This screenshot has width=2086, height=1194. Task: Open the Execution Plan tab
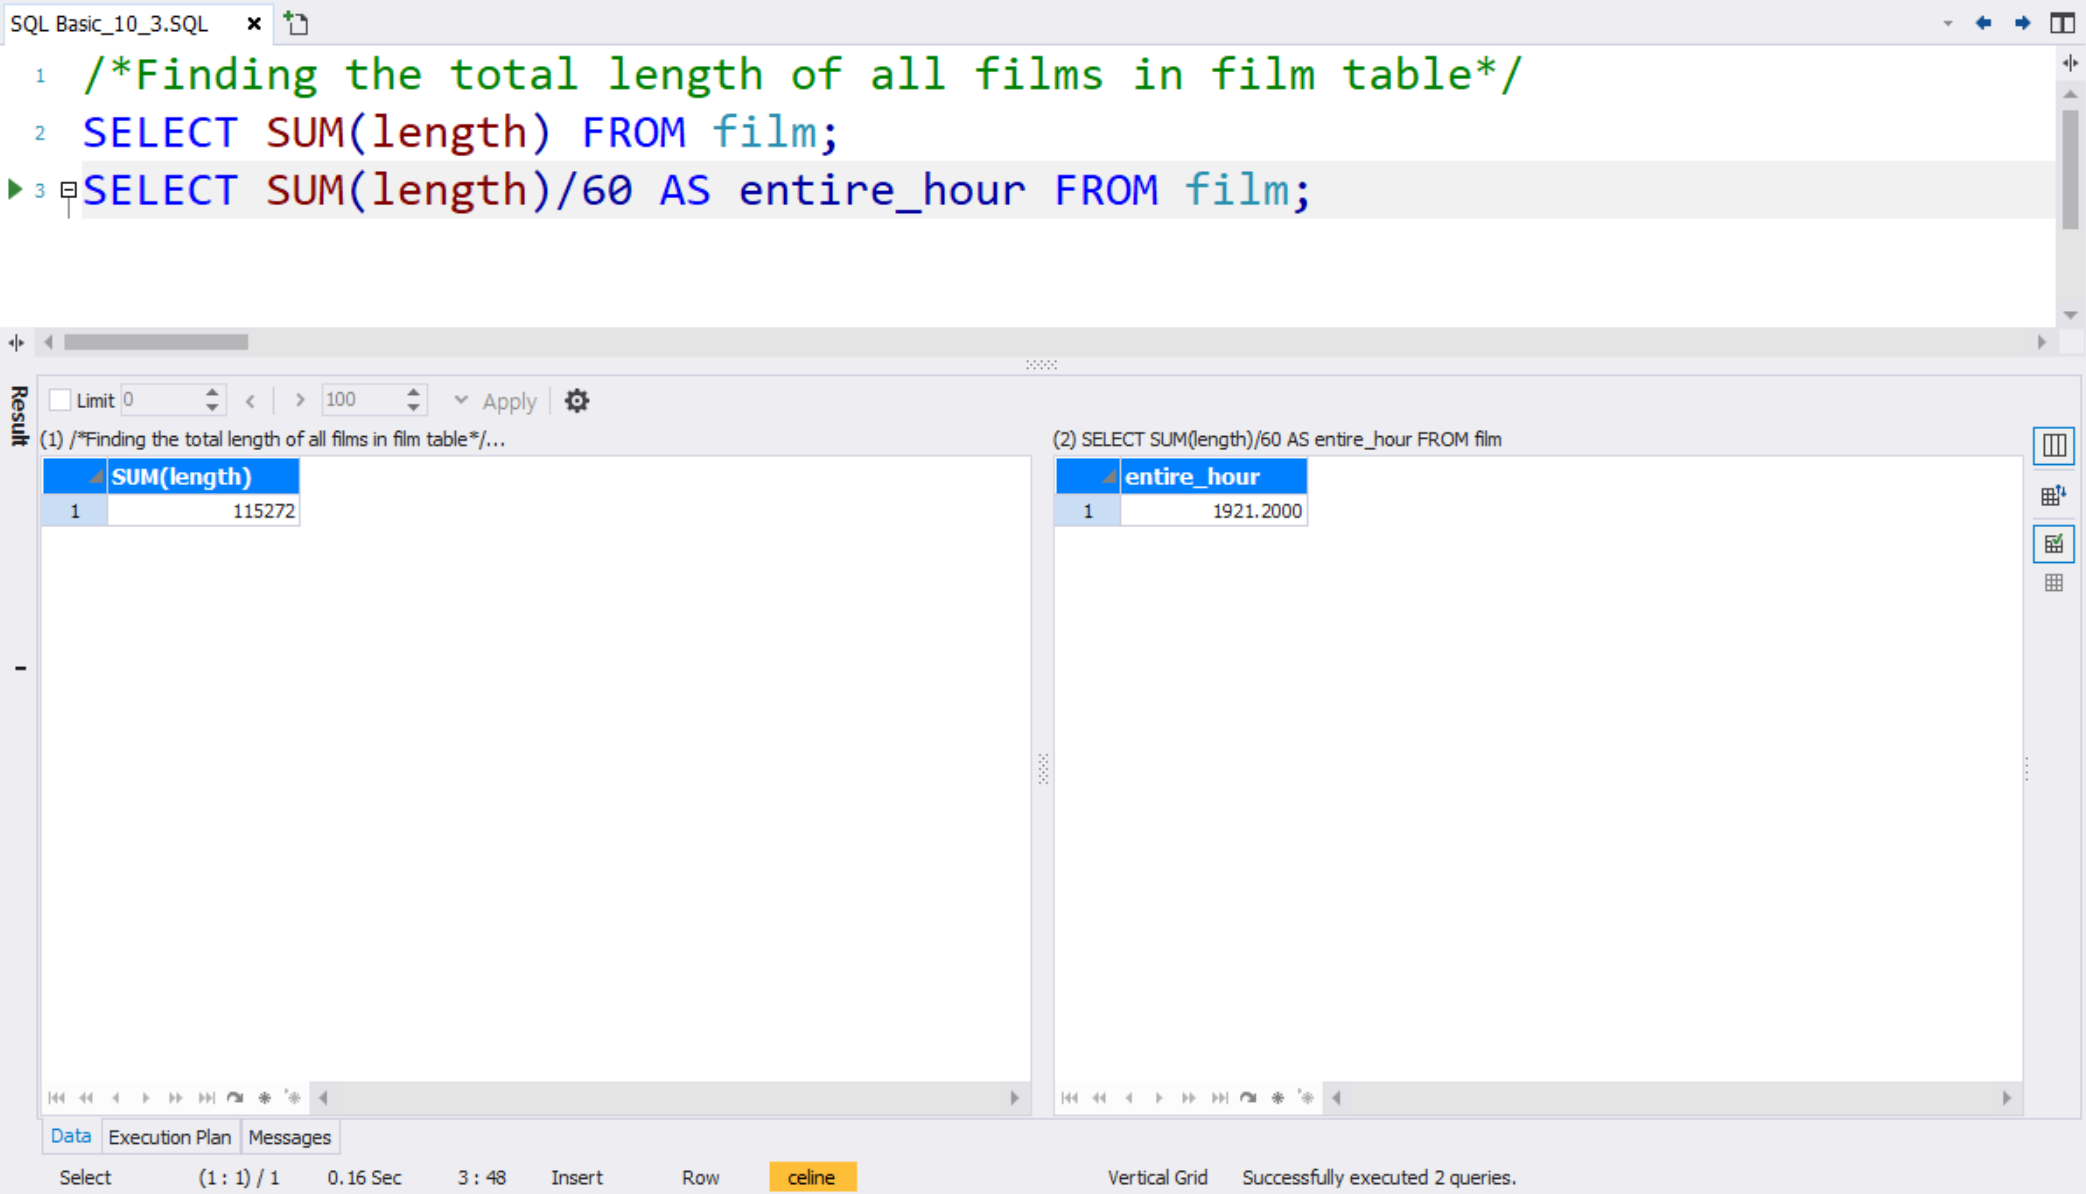(169, 1136)
